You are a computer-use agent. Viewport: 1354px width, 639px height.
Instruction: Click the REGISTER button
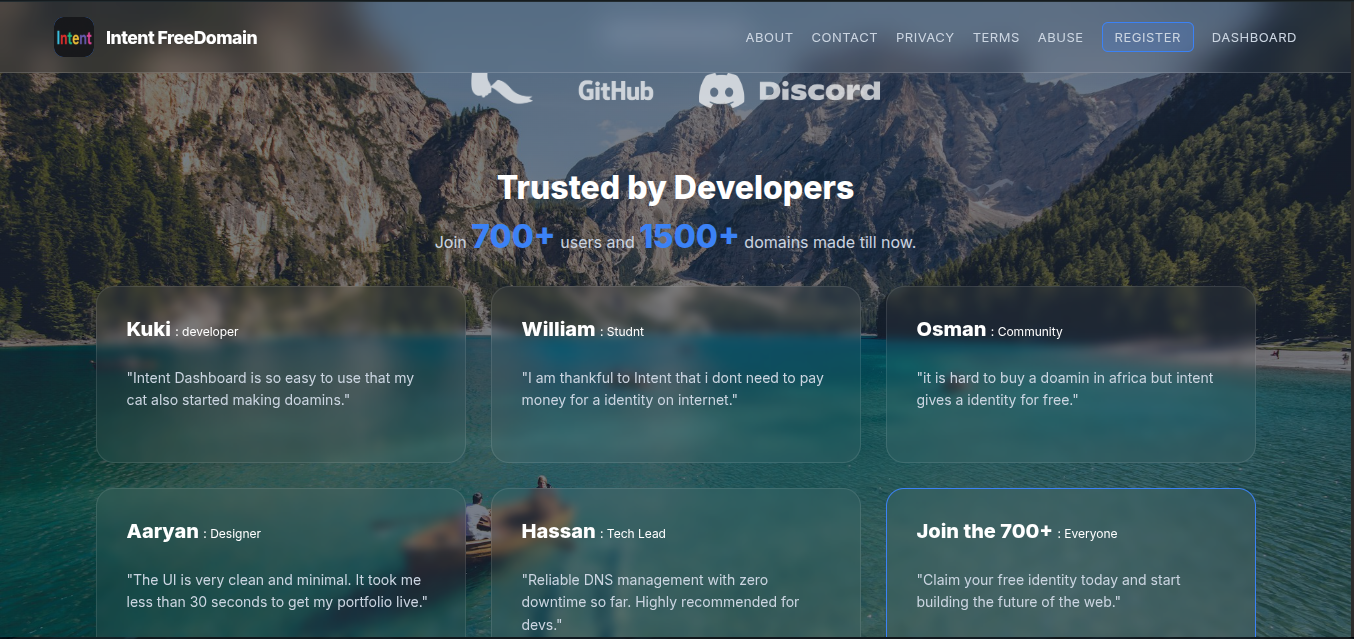(1147, 37)
